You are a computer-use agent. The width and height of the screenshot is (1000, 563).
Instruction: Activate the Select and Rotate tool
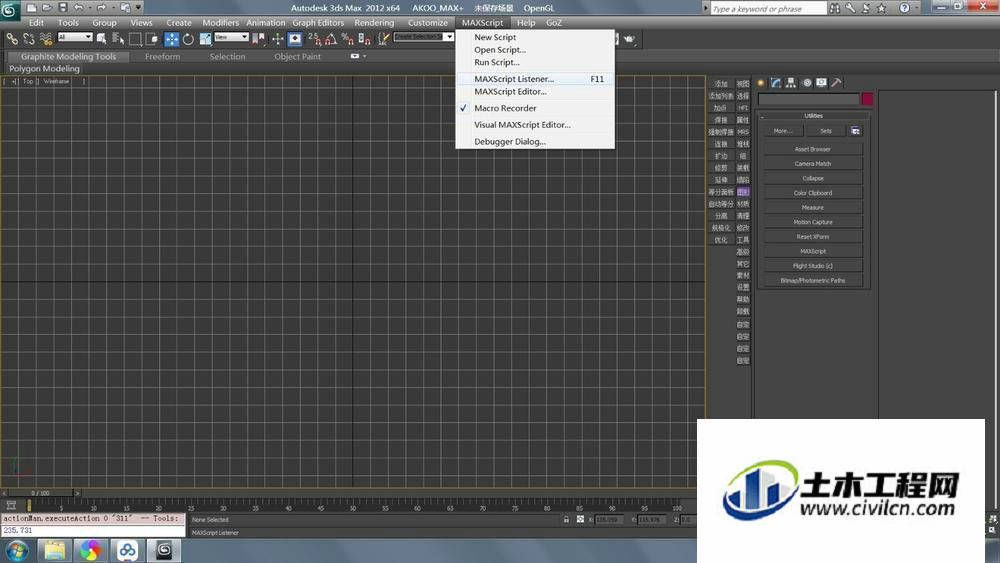coord(188,39)
